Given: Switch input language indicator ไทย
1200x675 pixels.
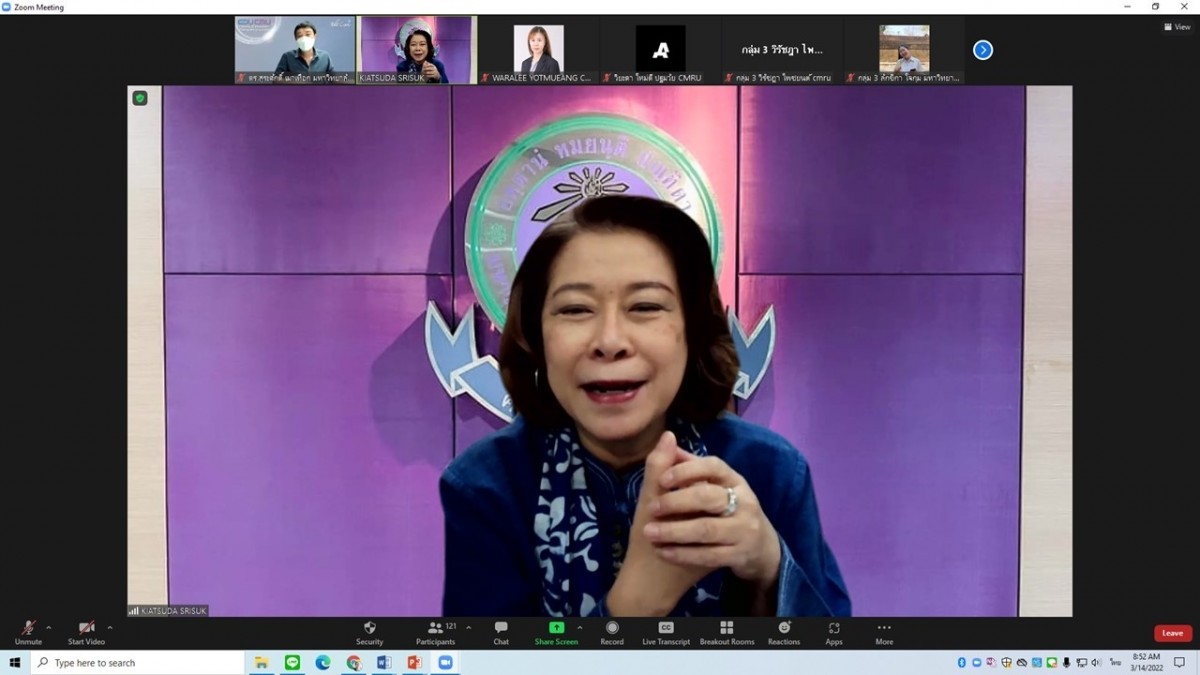Looking at the screenshot, I should click(1115, 662).
